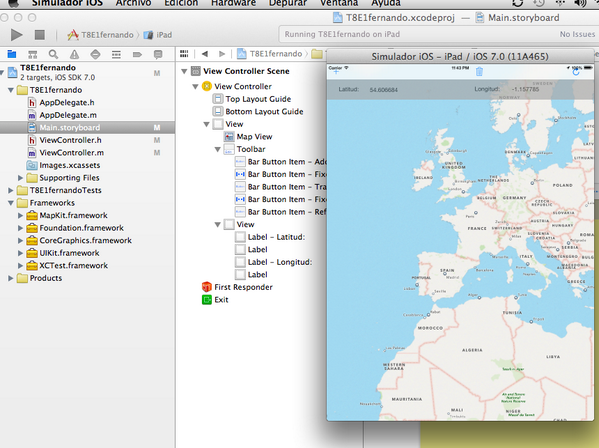This screenshot has height=448, width=599.
Task: Open Images.xcassets
Action: pyautogui.click(x=70, y=165)
